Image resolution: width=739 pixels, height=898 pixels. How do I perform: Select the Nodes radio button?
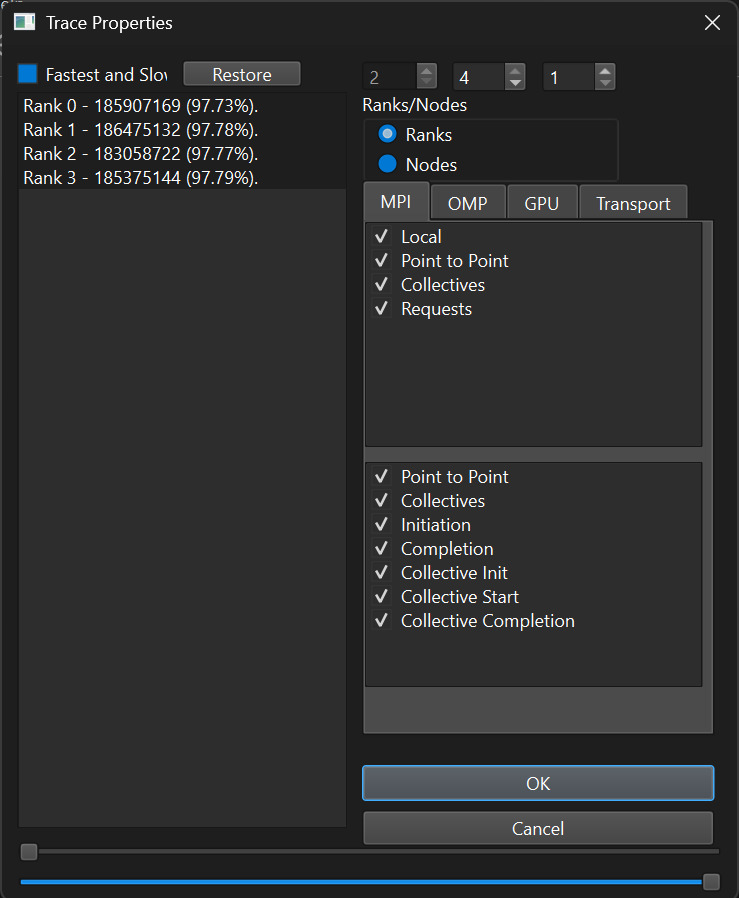pyautogui.click(x=387, y=164)
